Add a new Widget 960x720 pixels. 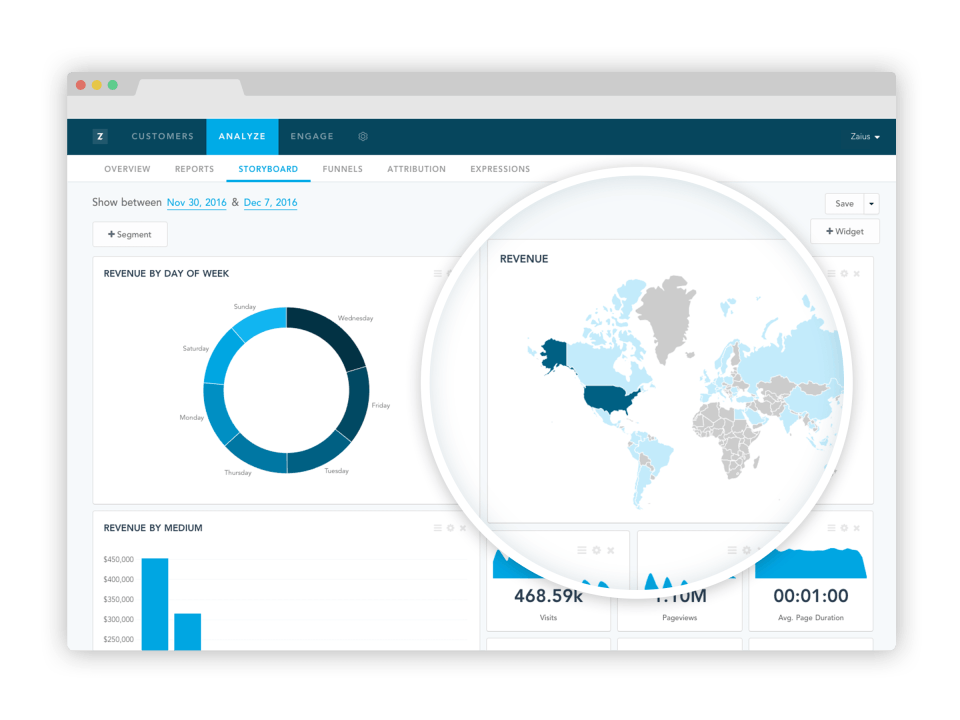coord(845,231)
